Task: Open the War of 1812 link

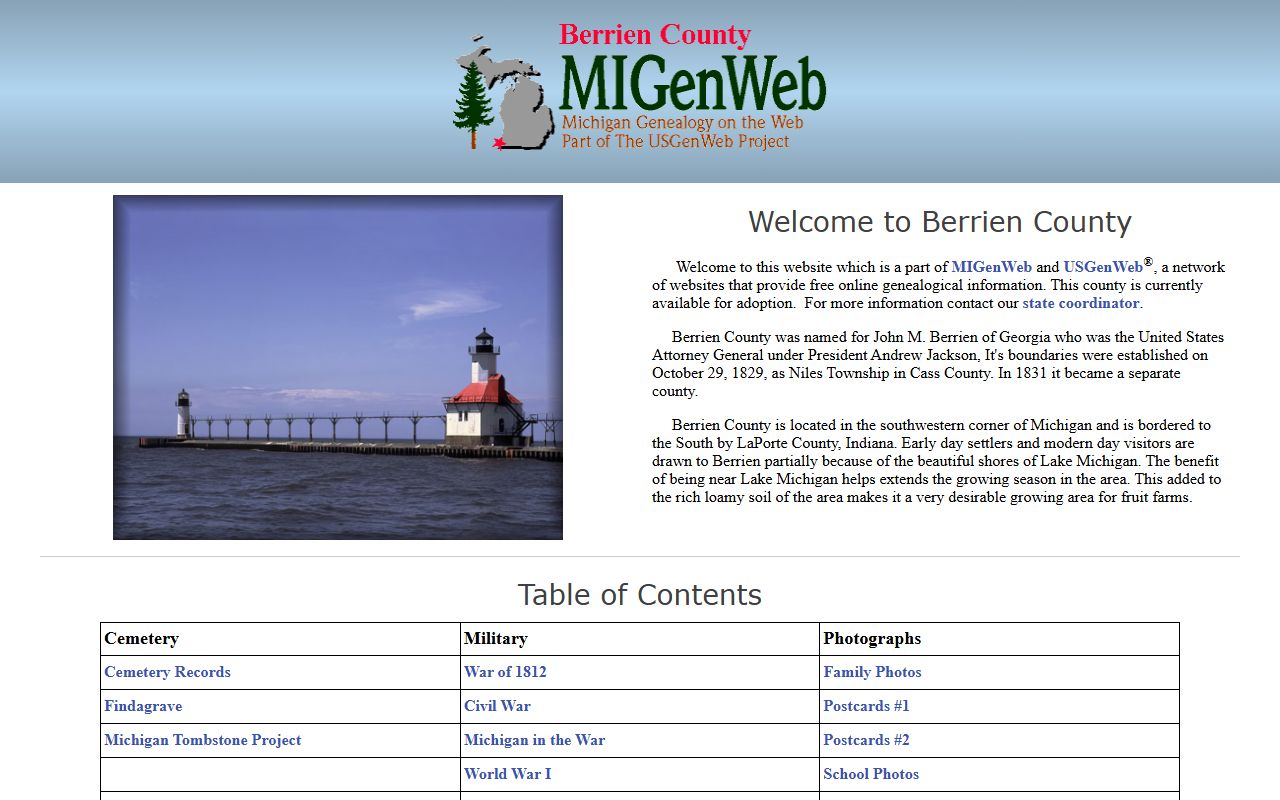Action: coord(505,672)
